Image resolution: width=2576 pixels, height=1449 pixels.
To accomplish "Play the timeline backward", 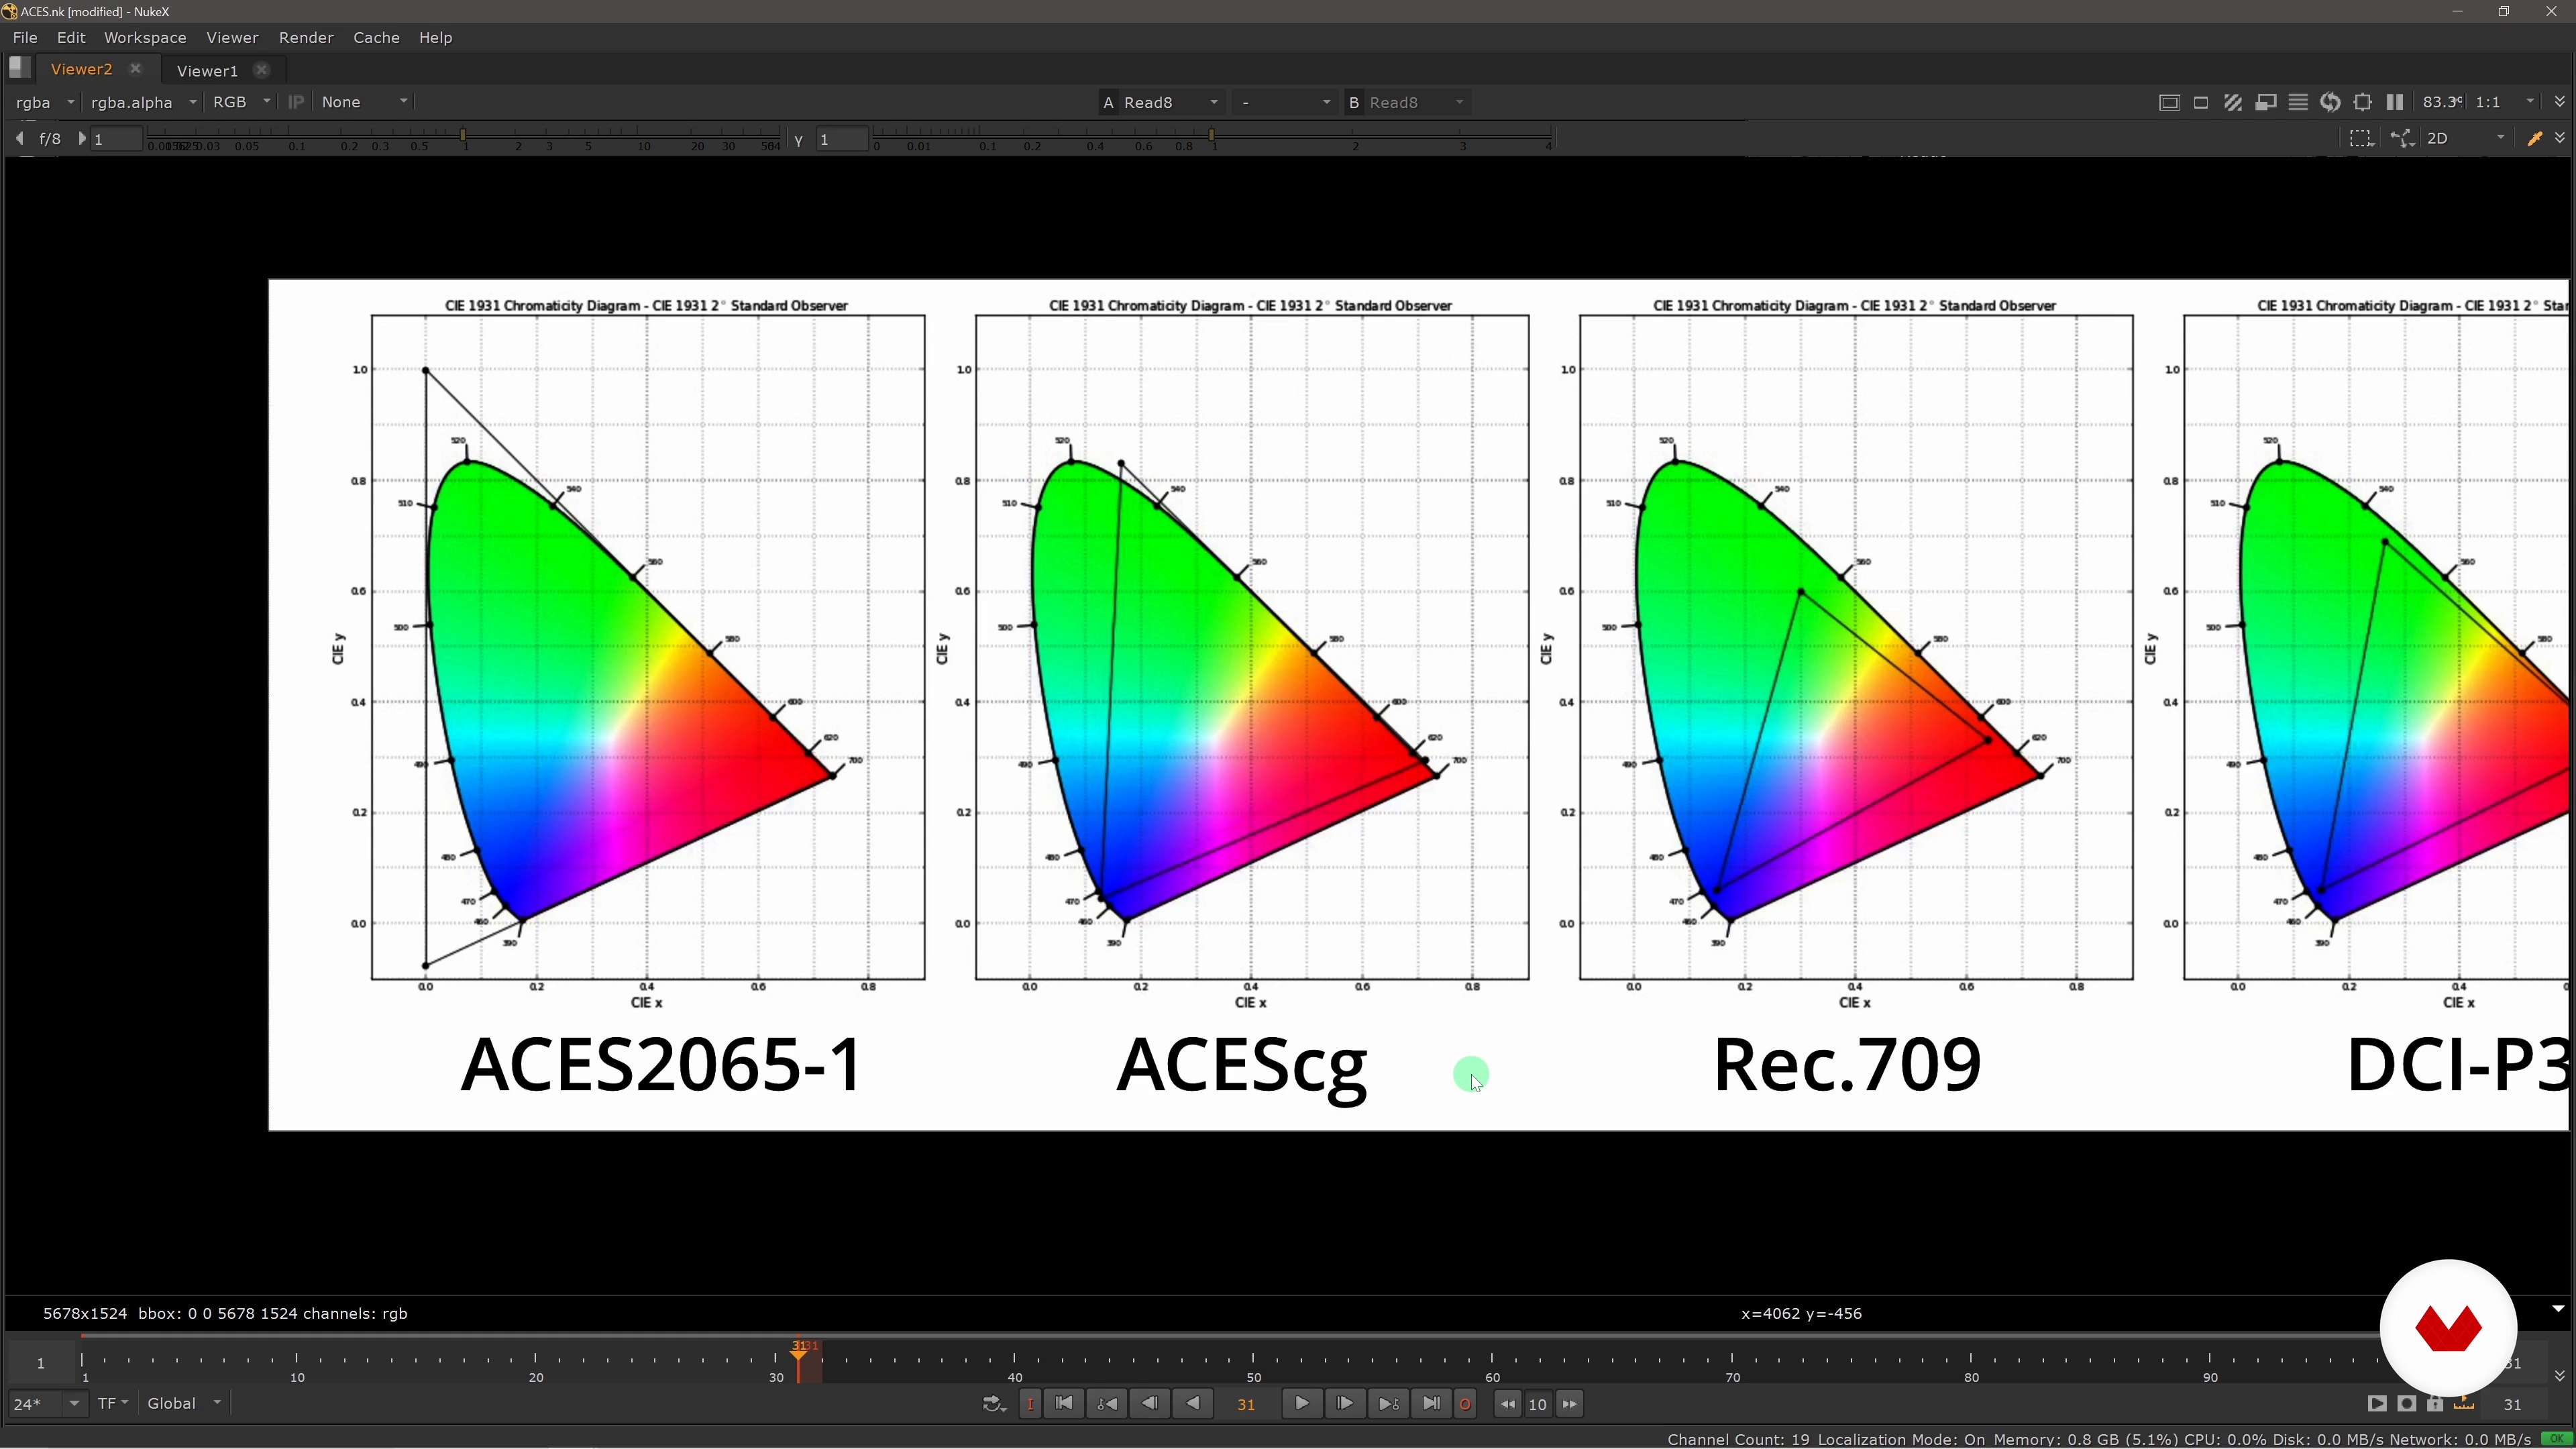I will click(1193, 1404).
